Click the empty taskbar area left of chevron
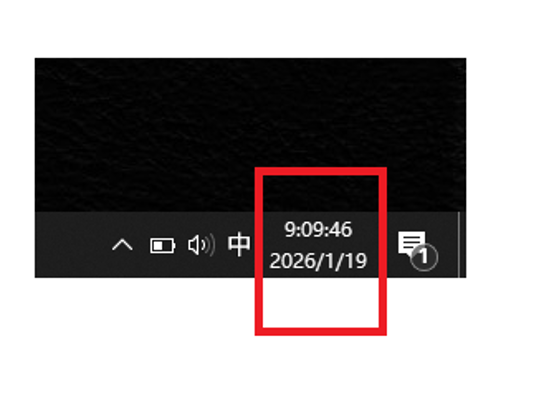Screen dimensions: 544x407 pyautogui.click(x=71, y=245)
